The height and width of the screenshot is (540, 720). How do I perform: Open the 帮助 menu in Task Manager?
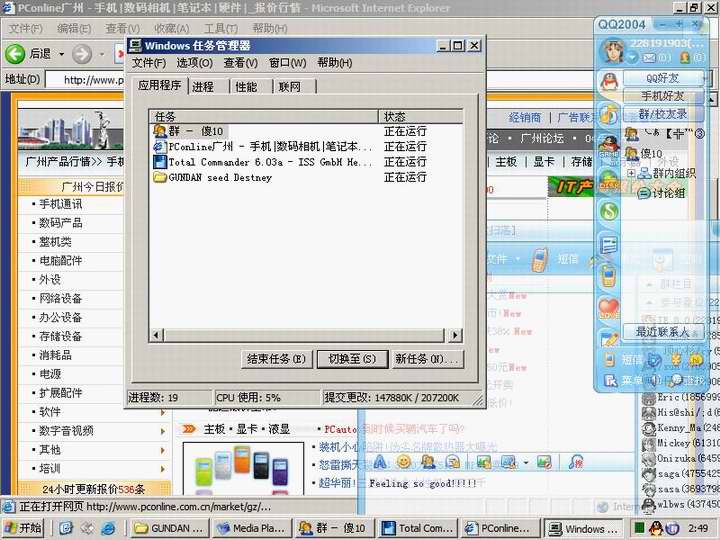click(335, 62)
